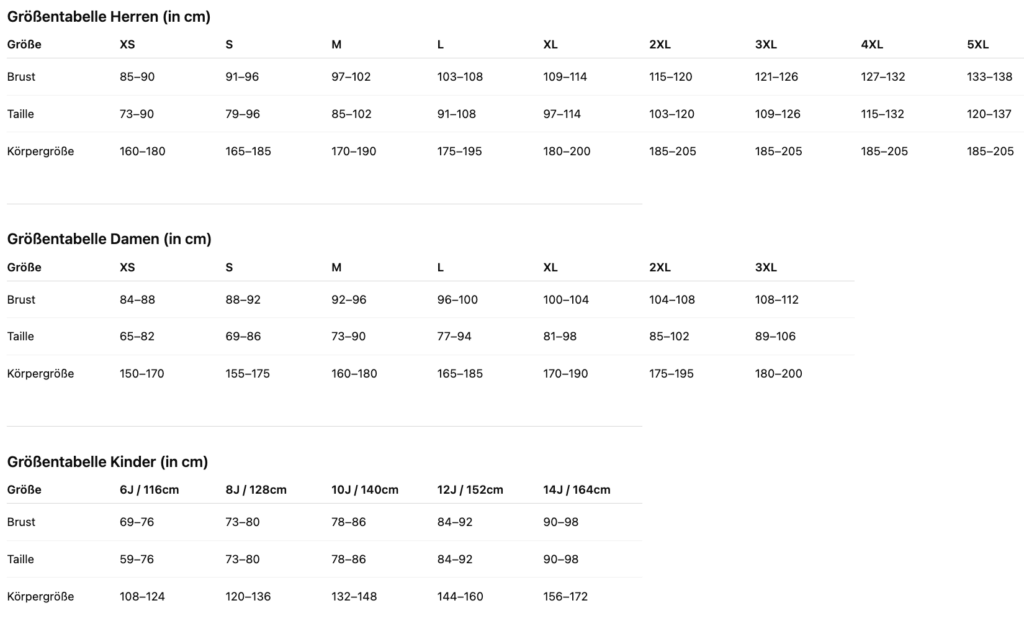Click Kinder Taille value 59–76
The height and width of the screenshot is (621, 1024).
136,559
